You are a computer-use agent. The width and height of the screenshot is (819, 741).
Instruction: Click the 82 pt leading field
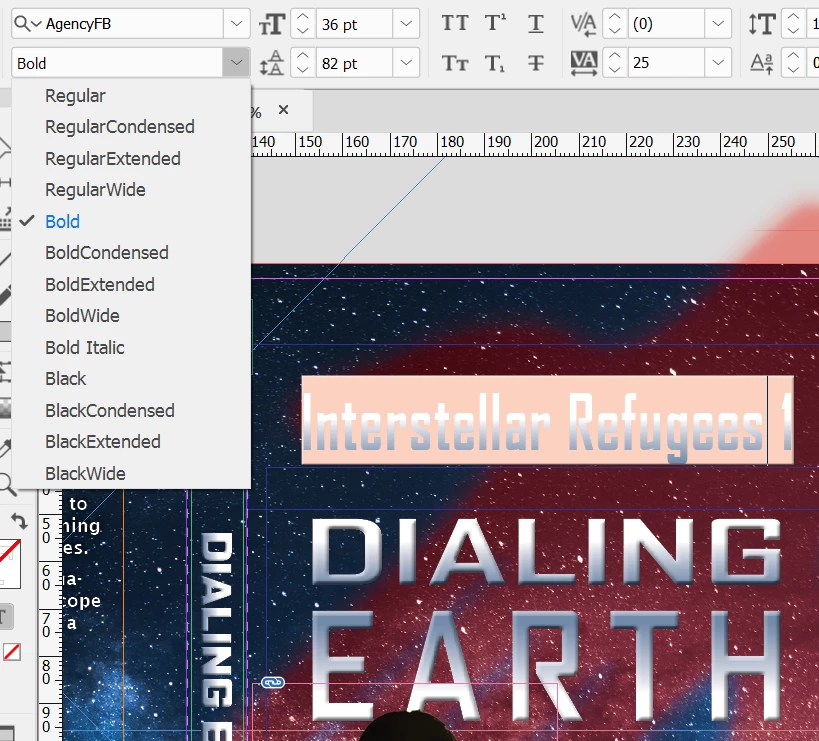(x=354, y=63)
